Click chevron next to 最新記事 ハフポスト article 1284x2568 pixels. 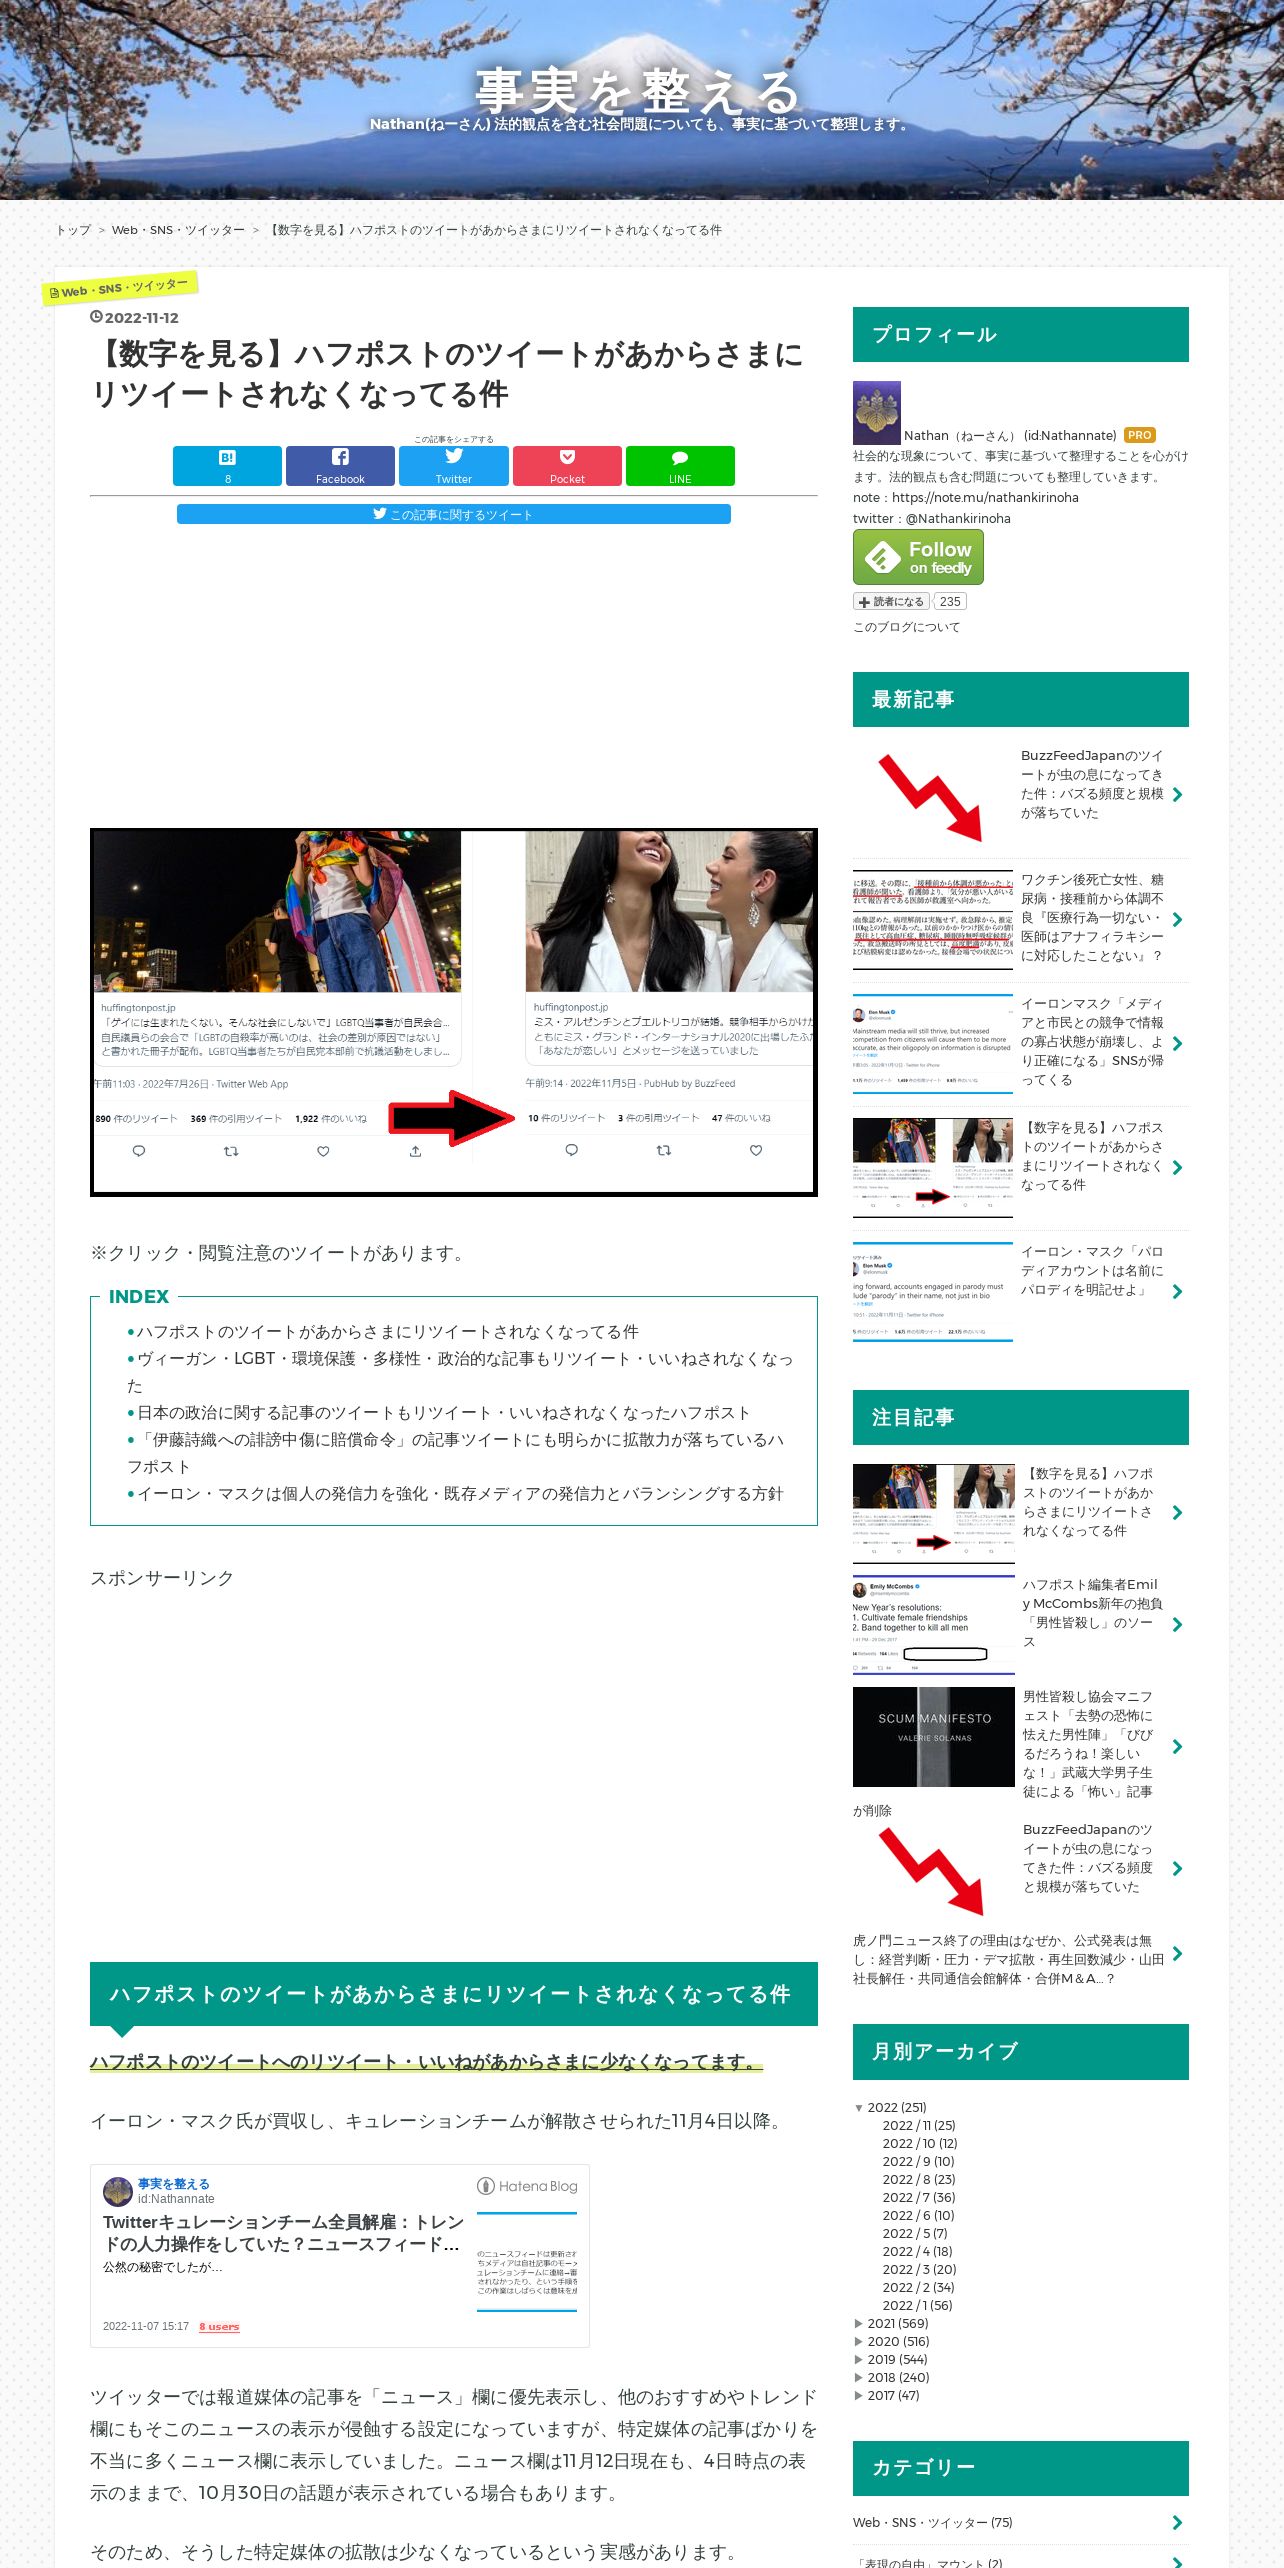(1177, 1168)
